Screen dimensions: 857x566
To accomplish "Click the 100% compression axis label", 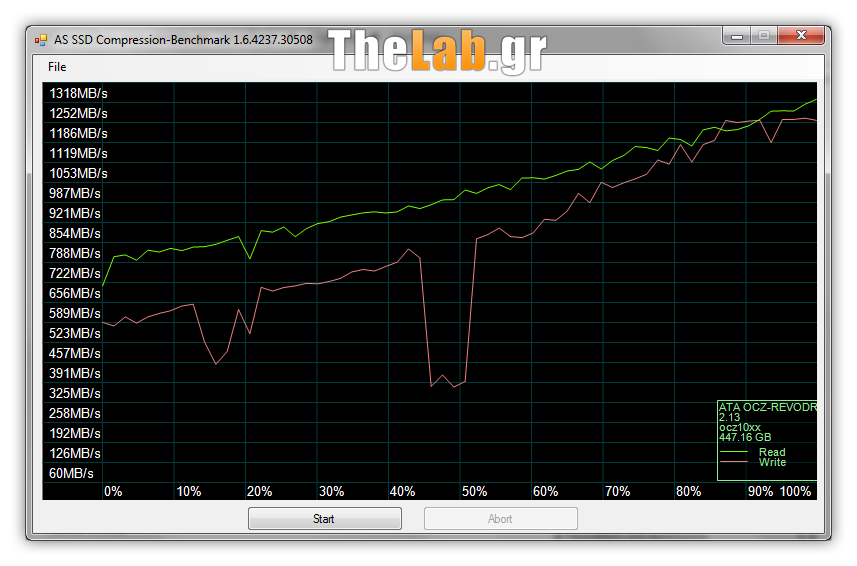I will point(795,491).
